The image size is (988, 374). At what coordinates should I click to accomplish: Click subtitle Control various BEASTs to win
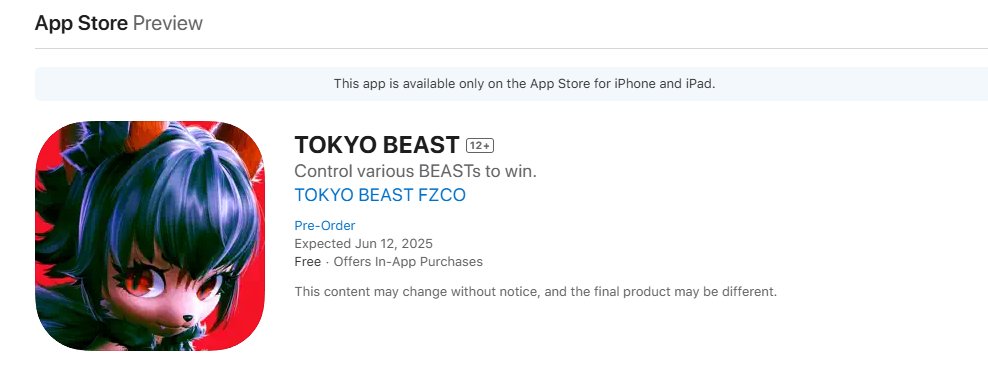415,171
